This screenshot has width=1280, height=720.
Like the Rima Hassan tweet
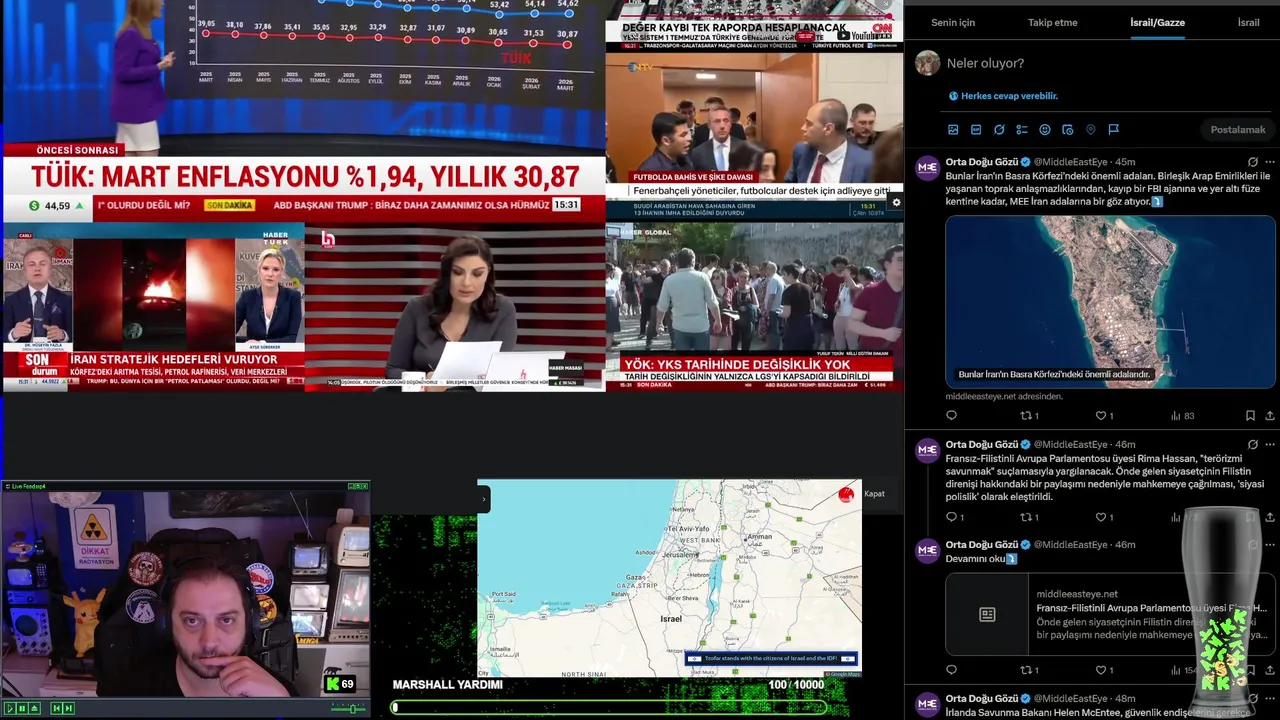pyautogui.click(x=1104, y=517)
